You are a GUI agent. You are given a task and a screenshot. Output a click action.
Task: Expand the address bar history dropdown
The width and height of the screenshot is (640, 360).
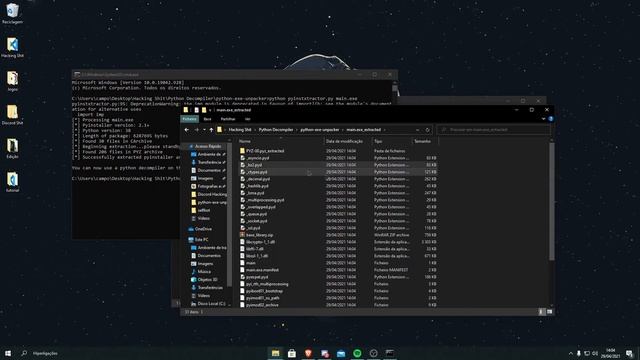pos(417,130)
